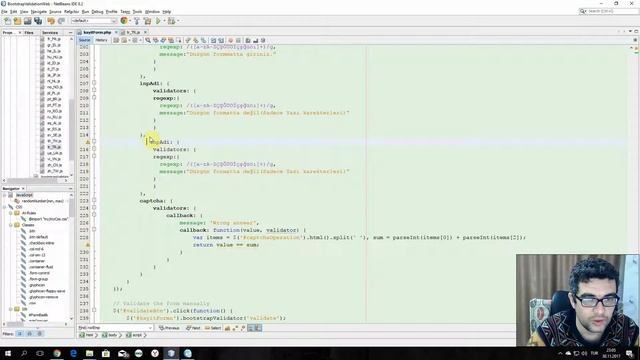Click the Open Project toolbar icon

(27, 21)
